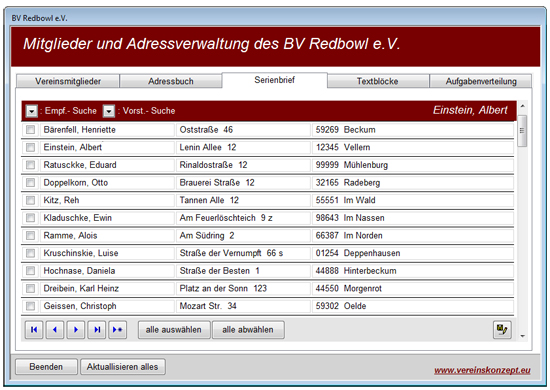Click scrollbar up arrow

coord(523,106)
